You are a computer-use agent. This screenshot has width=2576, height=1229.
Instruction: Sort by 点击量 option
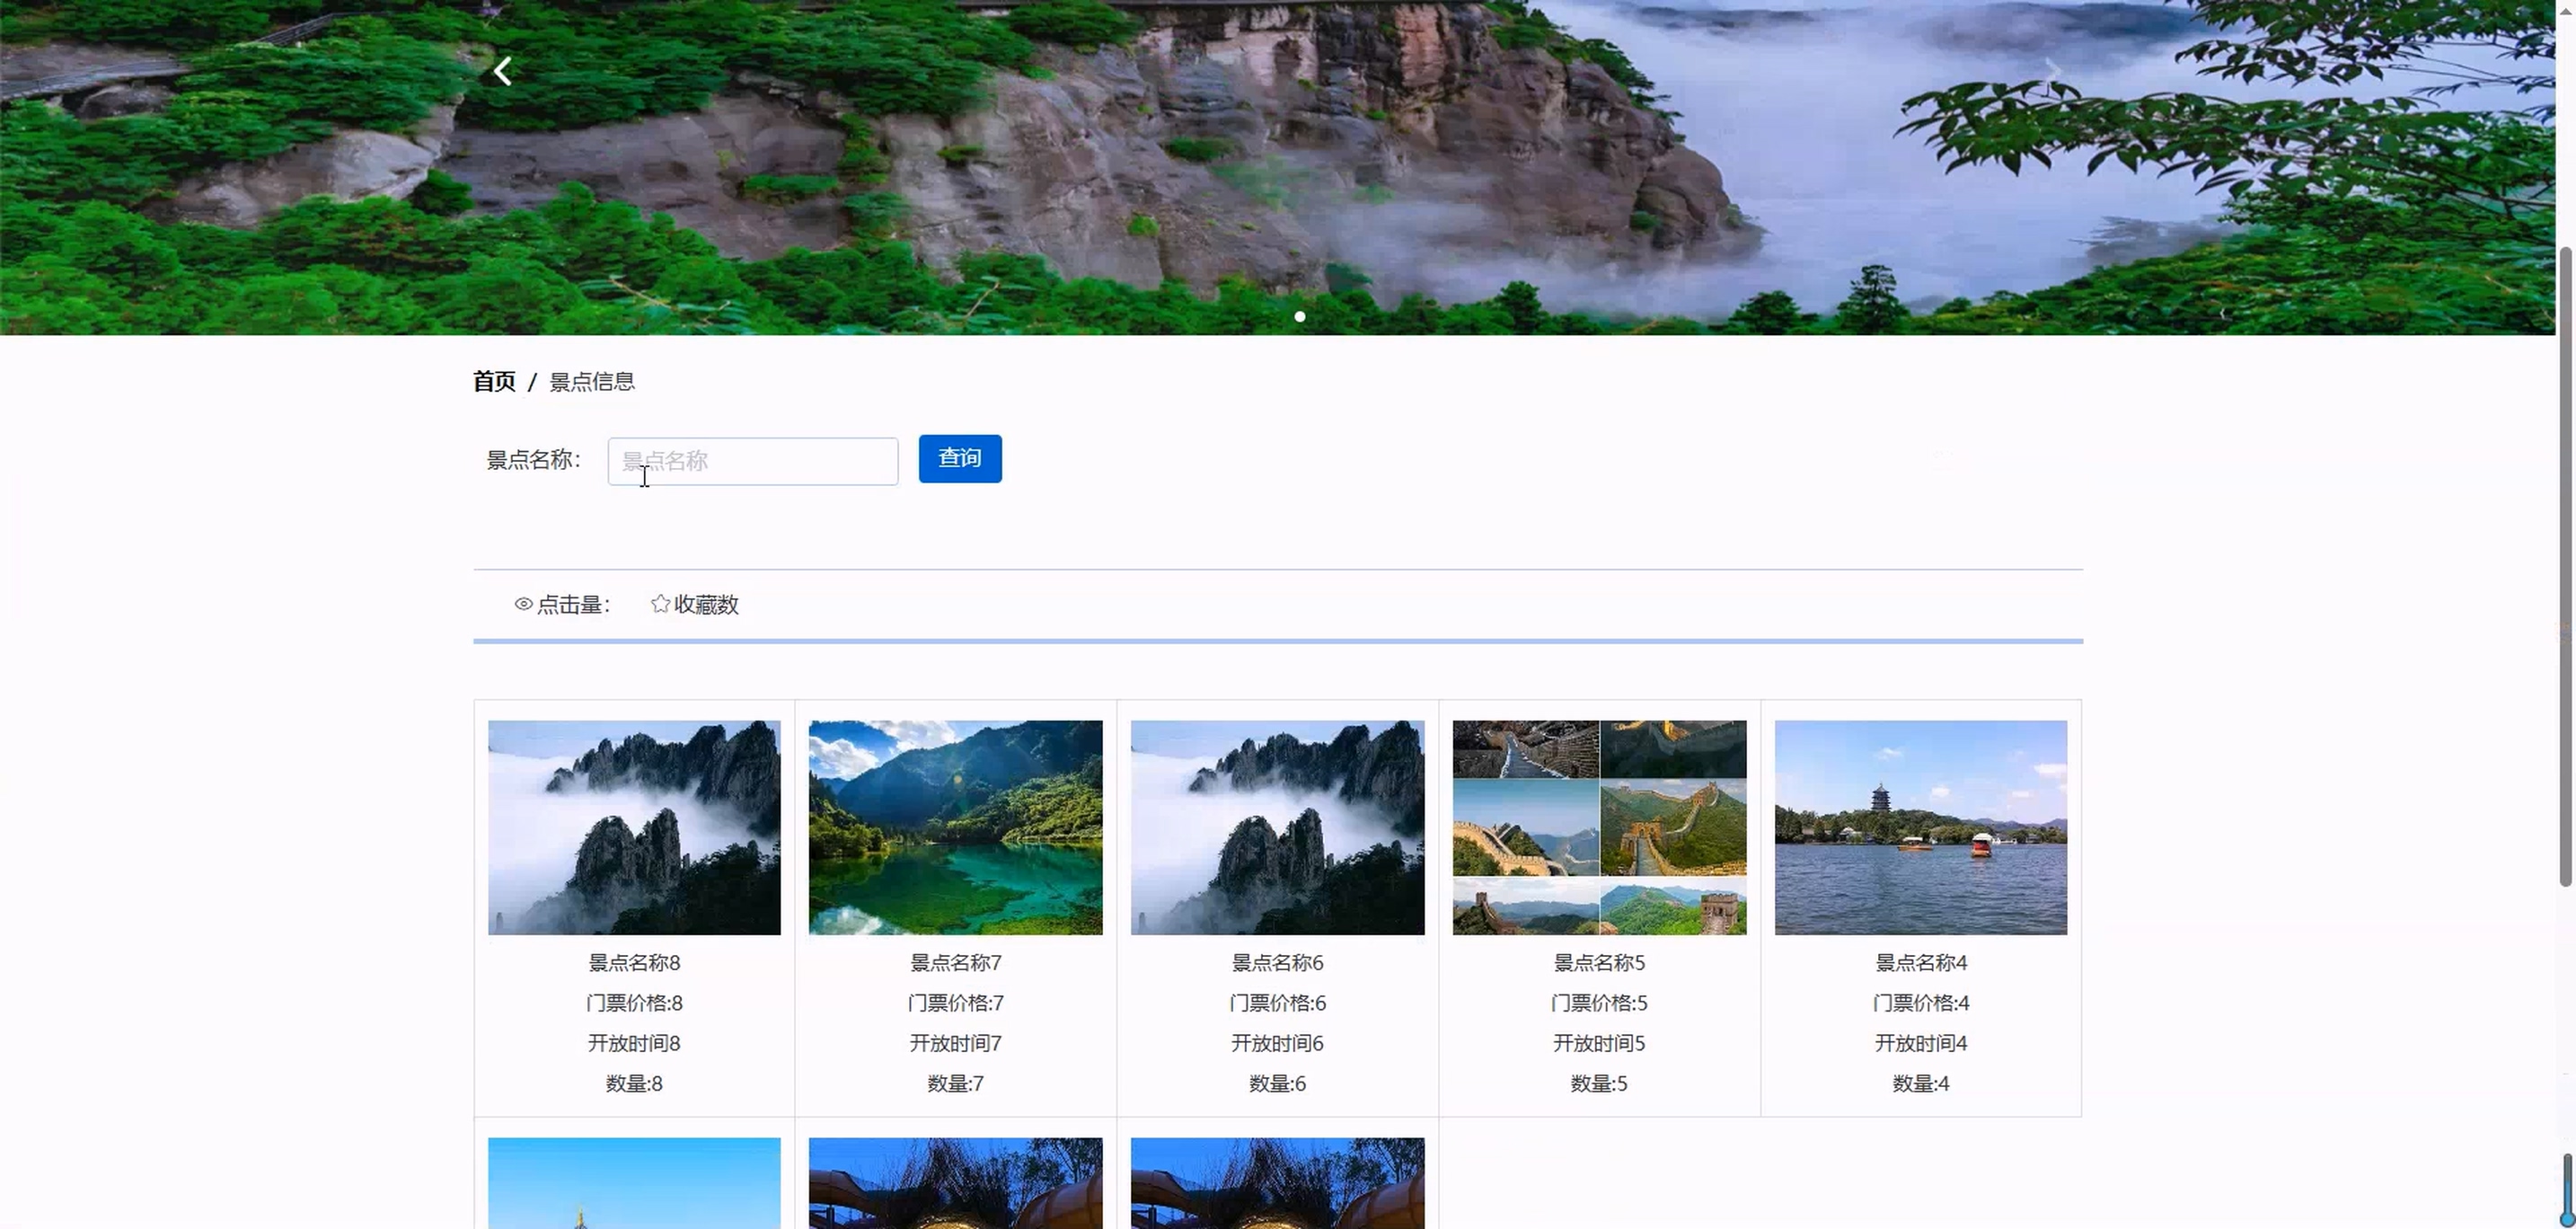(x=573, y=605)
